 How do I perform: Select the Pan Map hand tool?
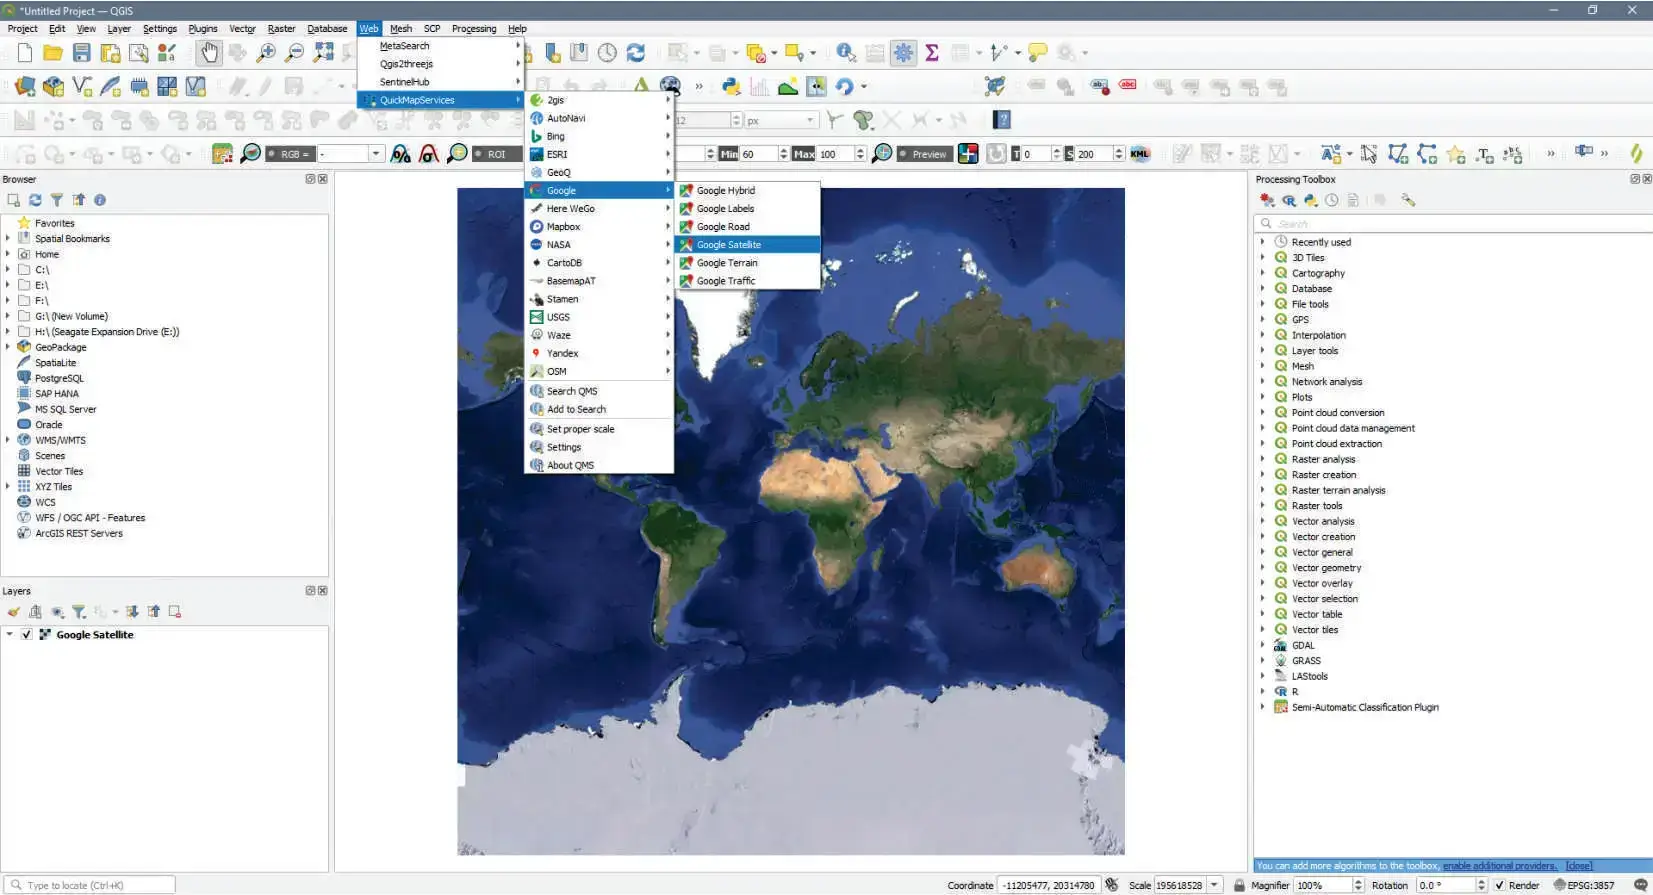point(209,52)
